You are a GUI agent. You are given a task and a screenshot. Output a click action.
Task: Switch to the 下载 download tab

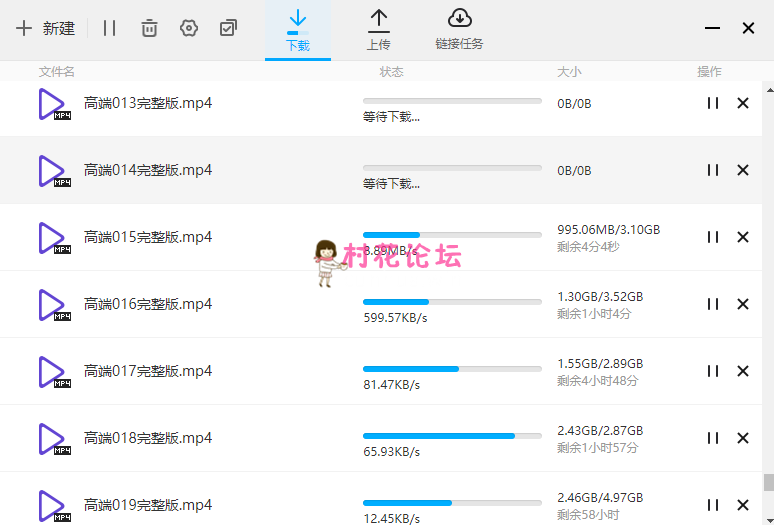[297, 30]
